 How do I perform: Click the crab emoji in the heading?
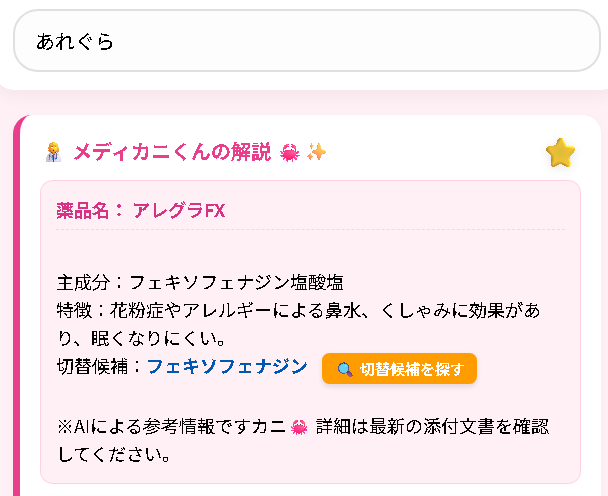[x=290, y=152]
